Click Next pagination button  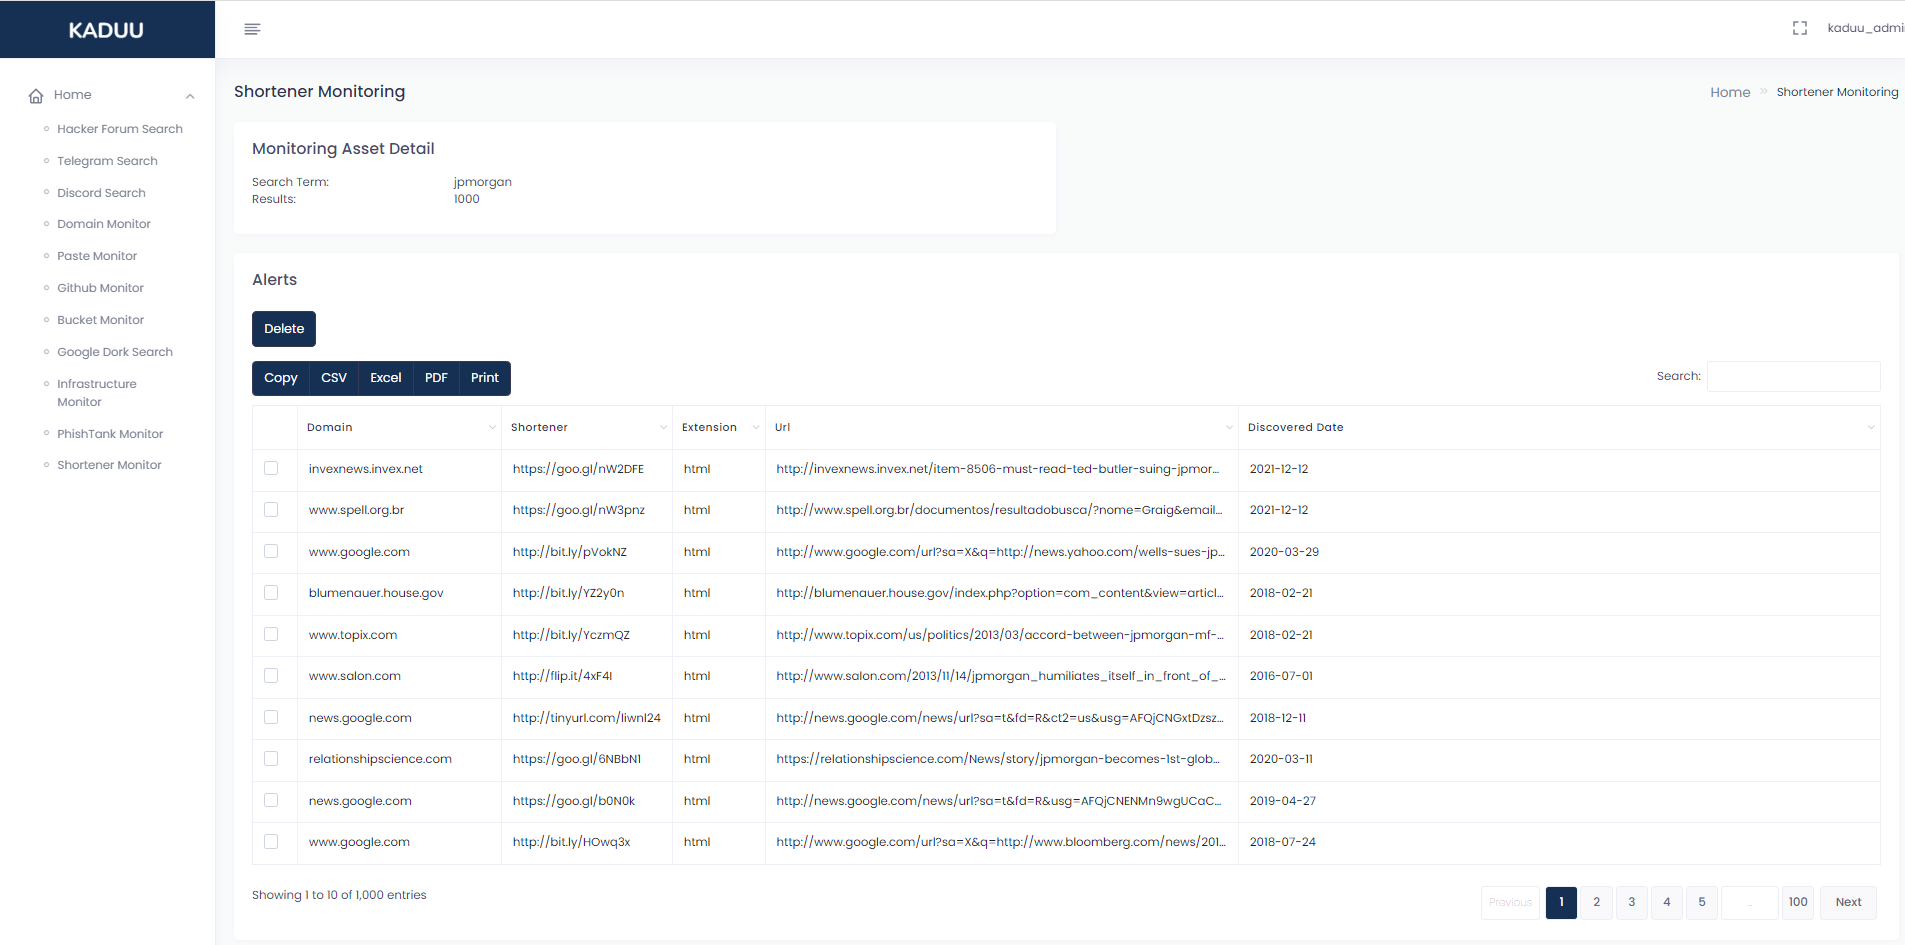[1848, 902]
